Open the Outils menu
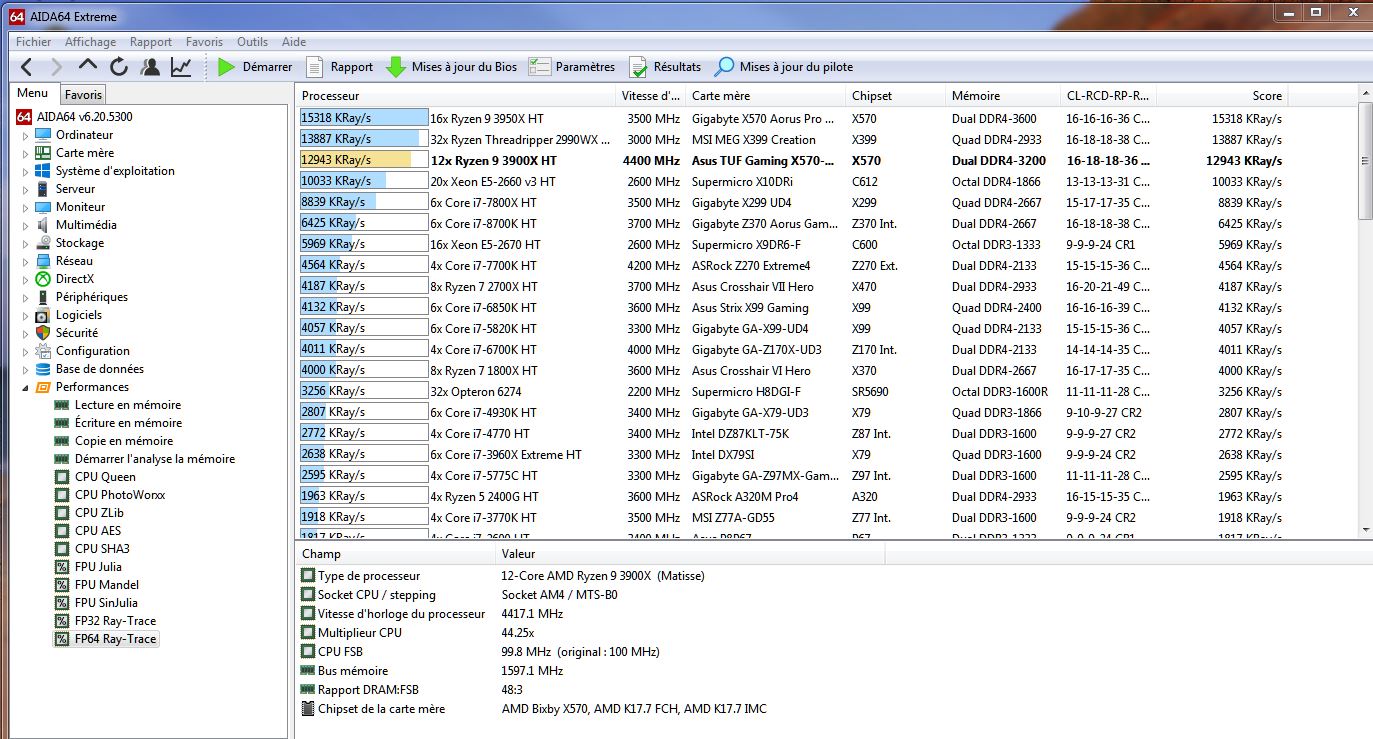Screen dimensions: 1373x739 point(252,42)
